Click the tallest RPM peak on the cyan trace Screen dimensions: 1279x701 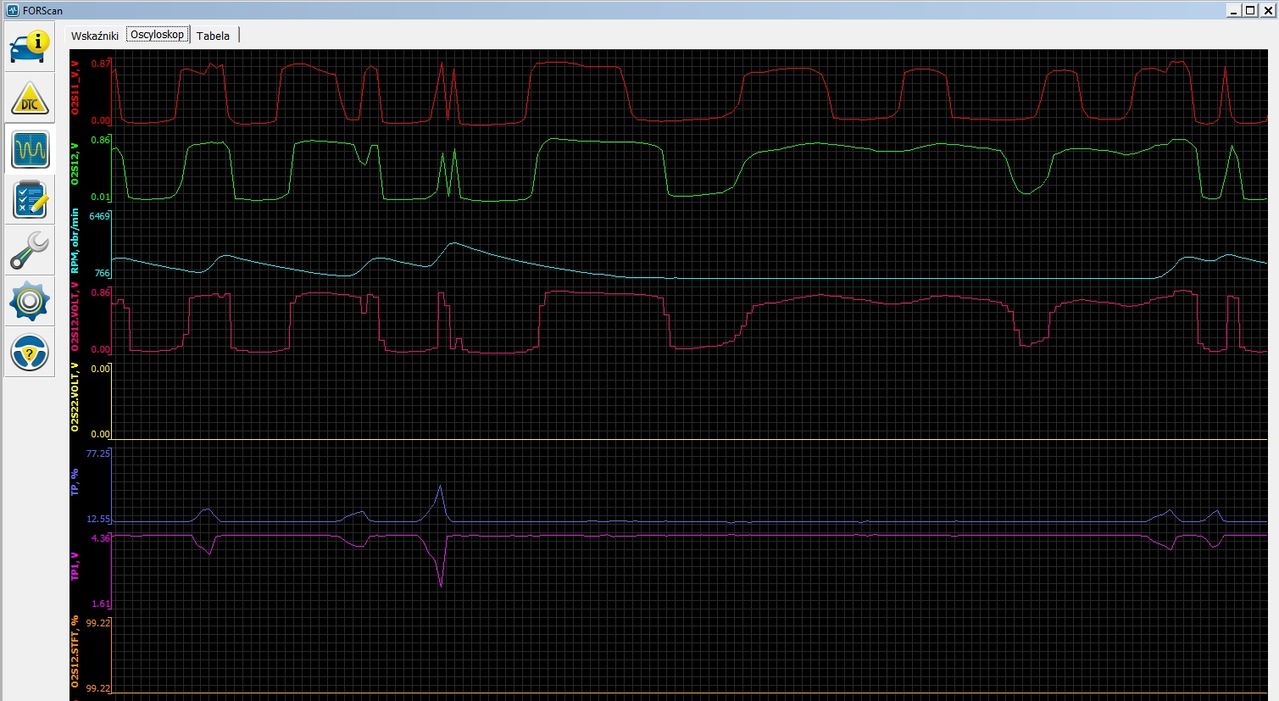click(454, 243)
